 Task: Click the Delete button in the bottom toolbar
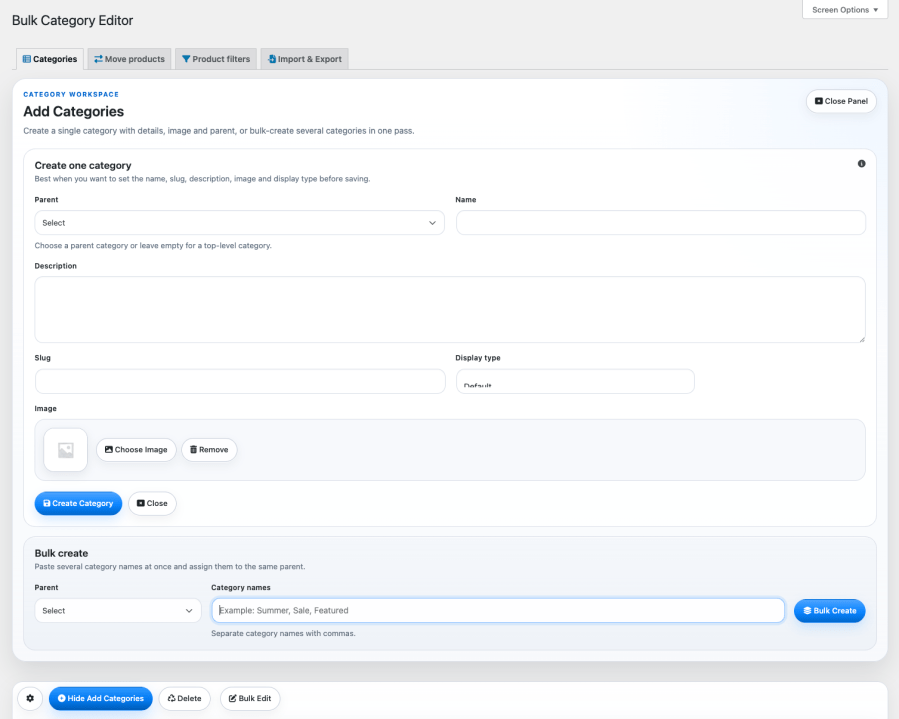(x=185, y=698)
